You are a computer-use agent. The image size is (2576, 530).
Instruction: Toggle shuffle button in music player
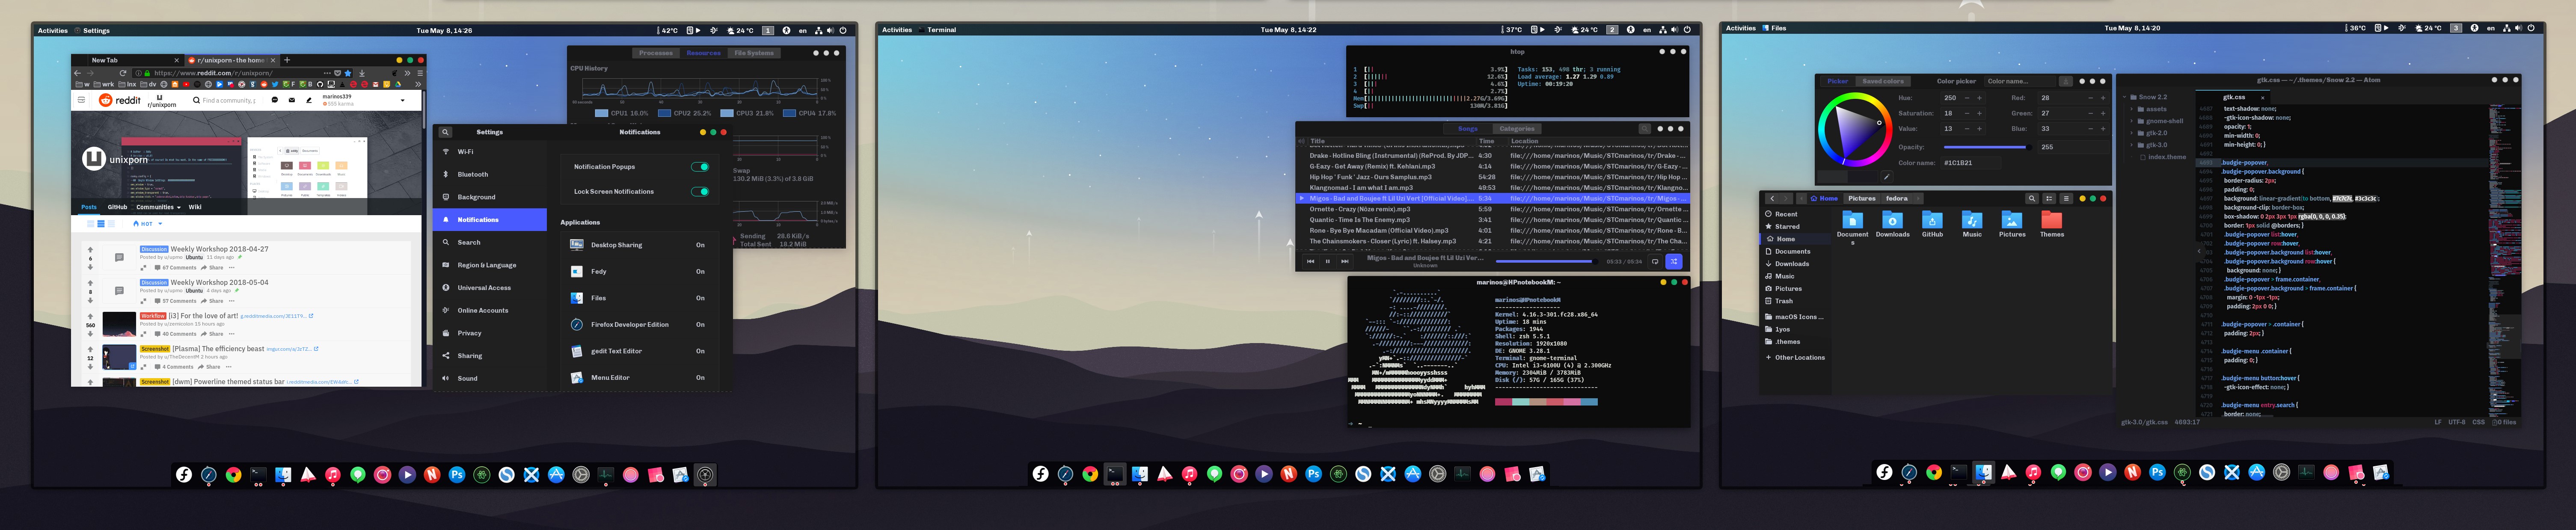tap(1674, 261)
